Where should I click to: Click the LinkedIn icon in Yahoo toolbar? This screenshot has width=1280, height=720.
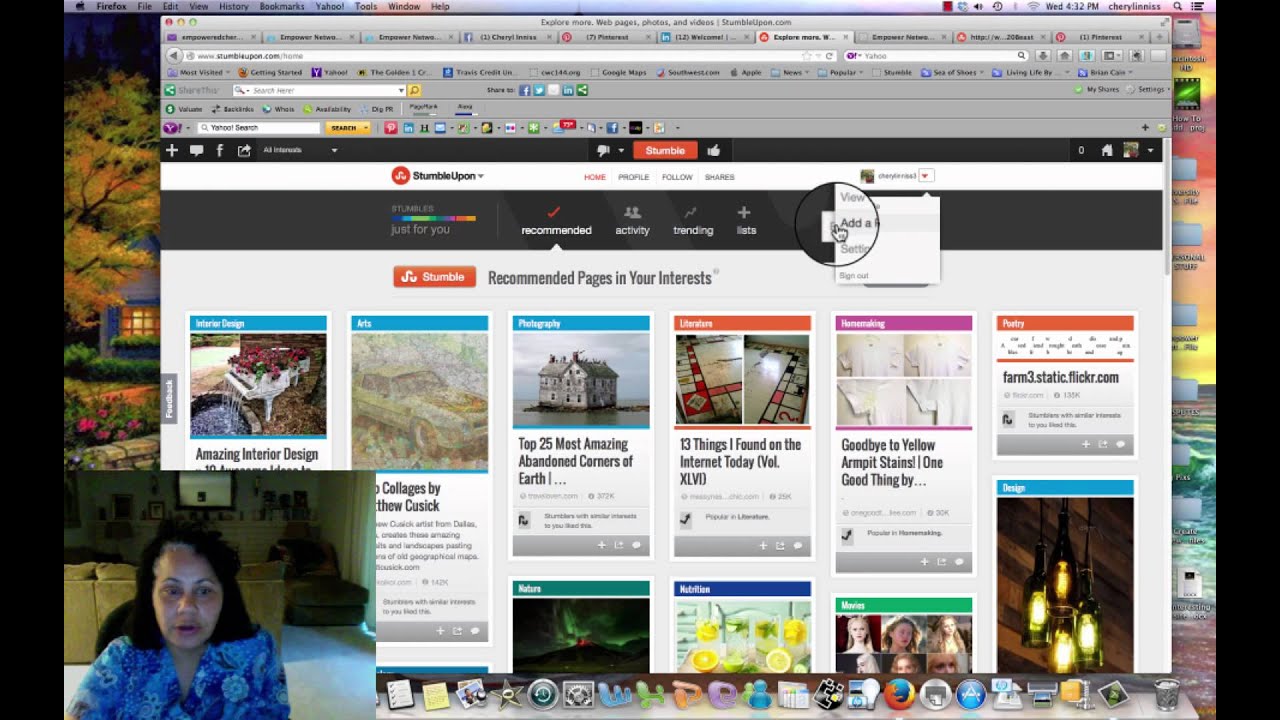click(x=408, y=128)
